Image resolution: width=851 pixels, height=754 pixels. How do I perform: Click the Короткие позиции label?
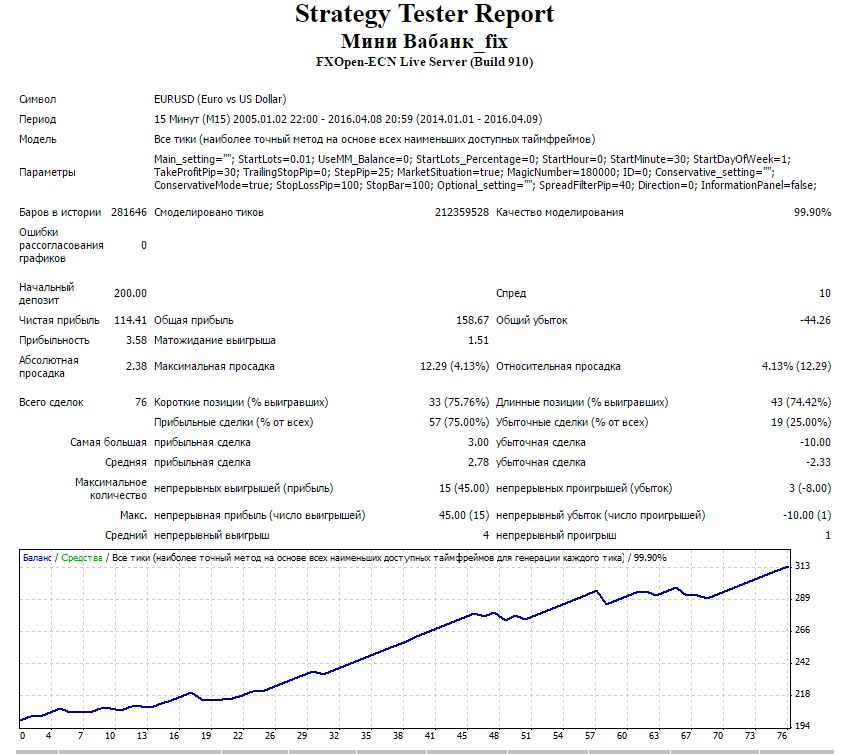pyautogui.click(x=241, y=402)
